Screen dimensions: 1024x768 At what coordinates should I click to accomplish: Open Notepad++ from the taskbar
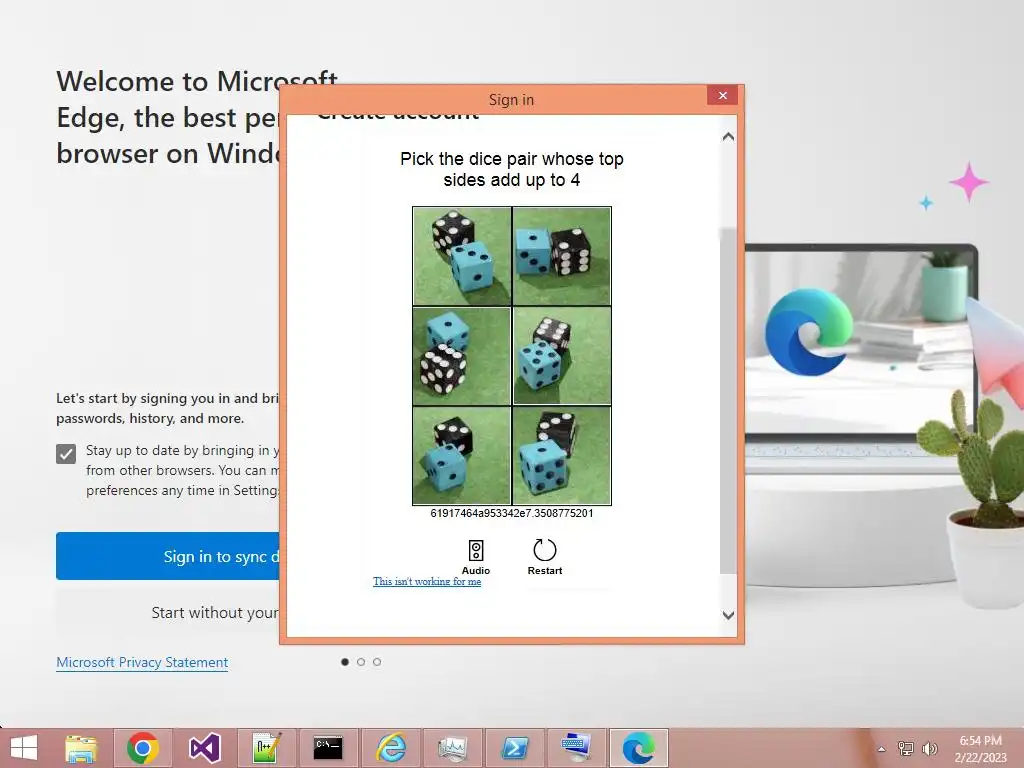point(266,748)
